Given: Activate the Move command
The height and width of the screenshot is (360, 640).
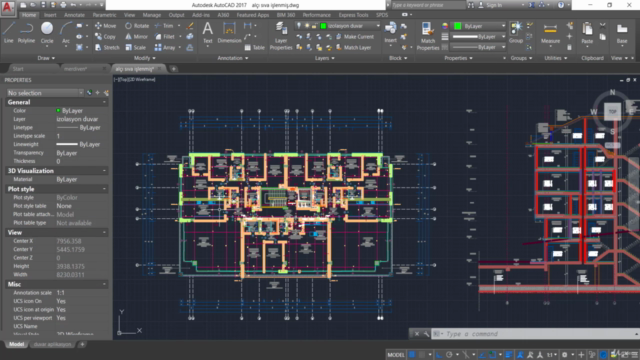Looking at the screenshot, I should tap(105, 26).
